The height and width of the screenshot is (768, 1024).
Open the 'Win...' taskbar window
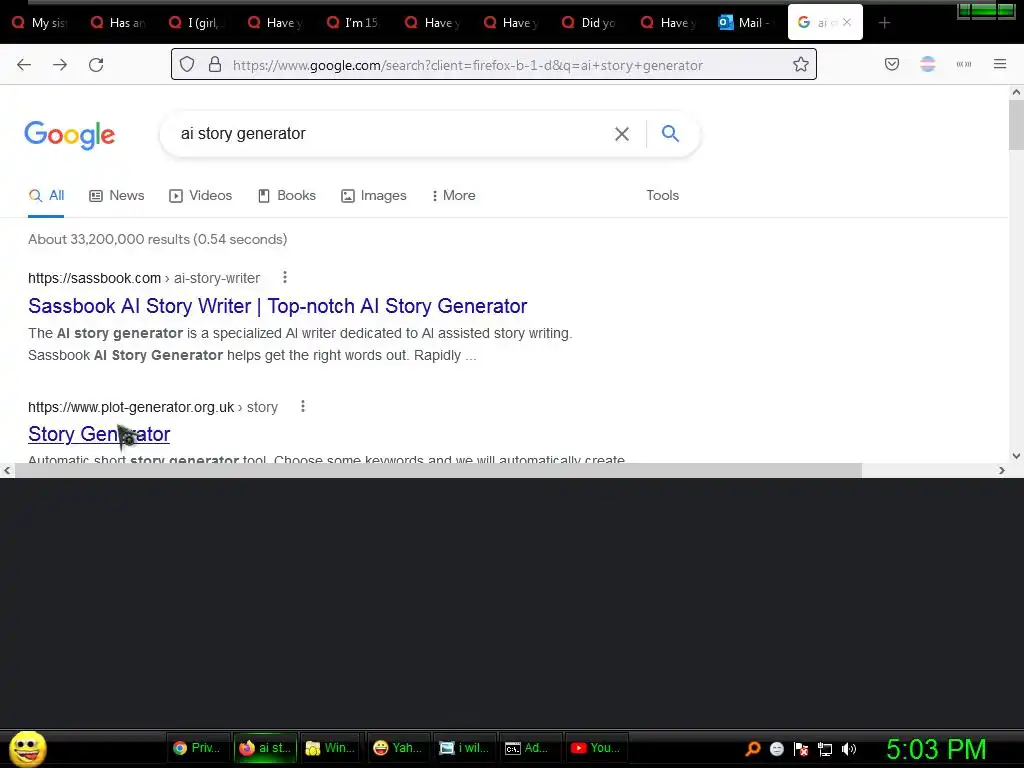click(x=331, y=748)
